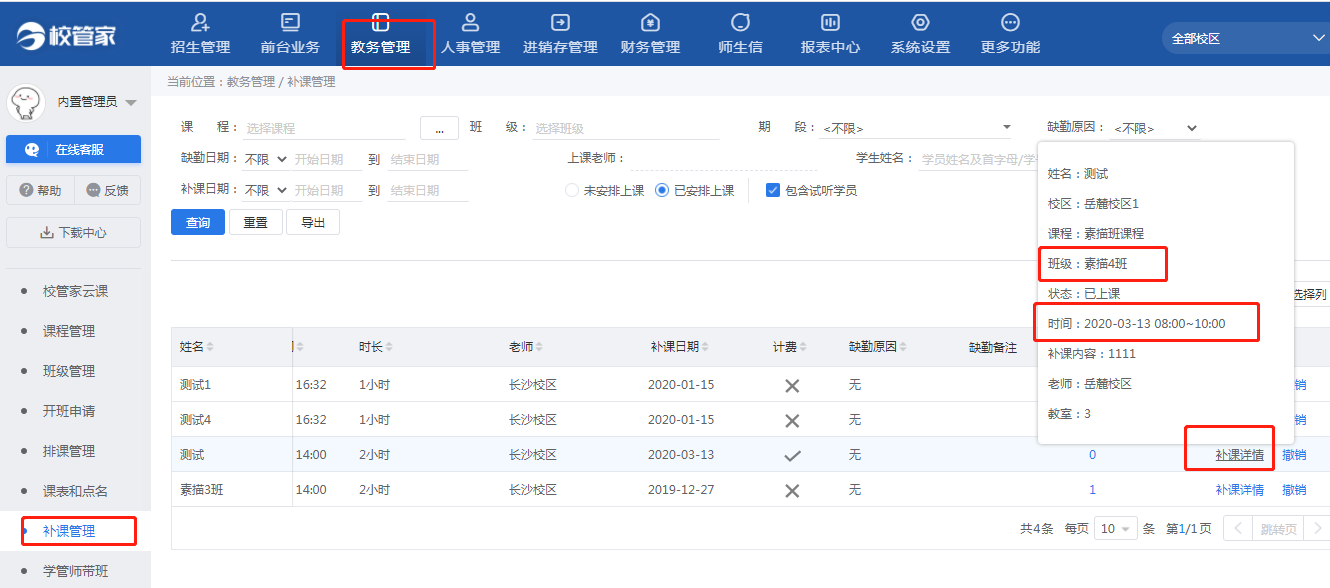Click the 选择课程 input field
The width and height of the screenshot is (1330, 588).
[324, 128]
